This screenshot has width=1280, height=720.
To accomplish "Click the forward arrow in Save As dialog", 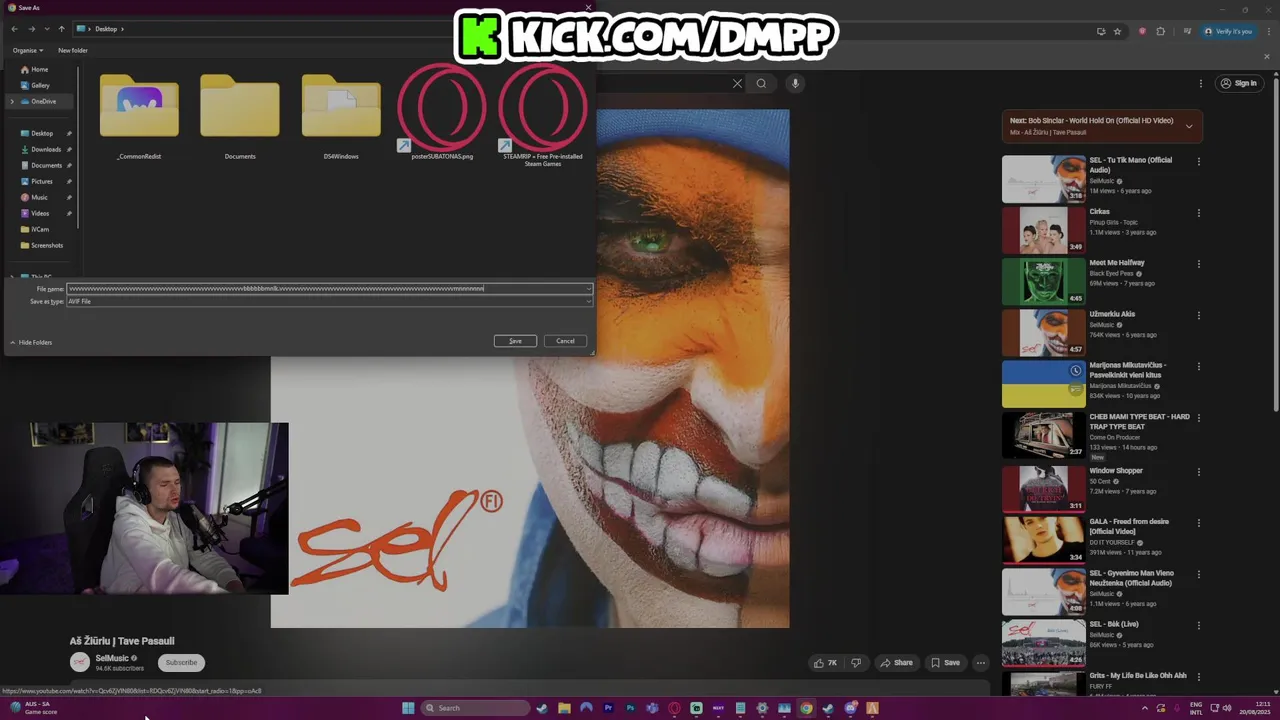I will 30,29.
